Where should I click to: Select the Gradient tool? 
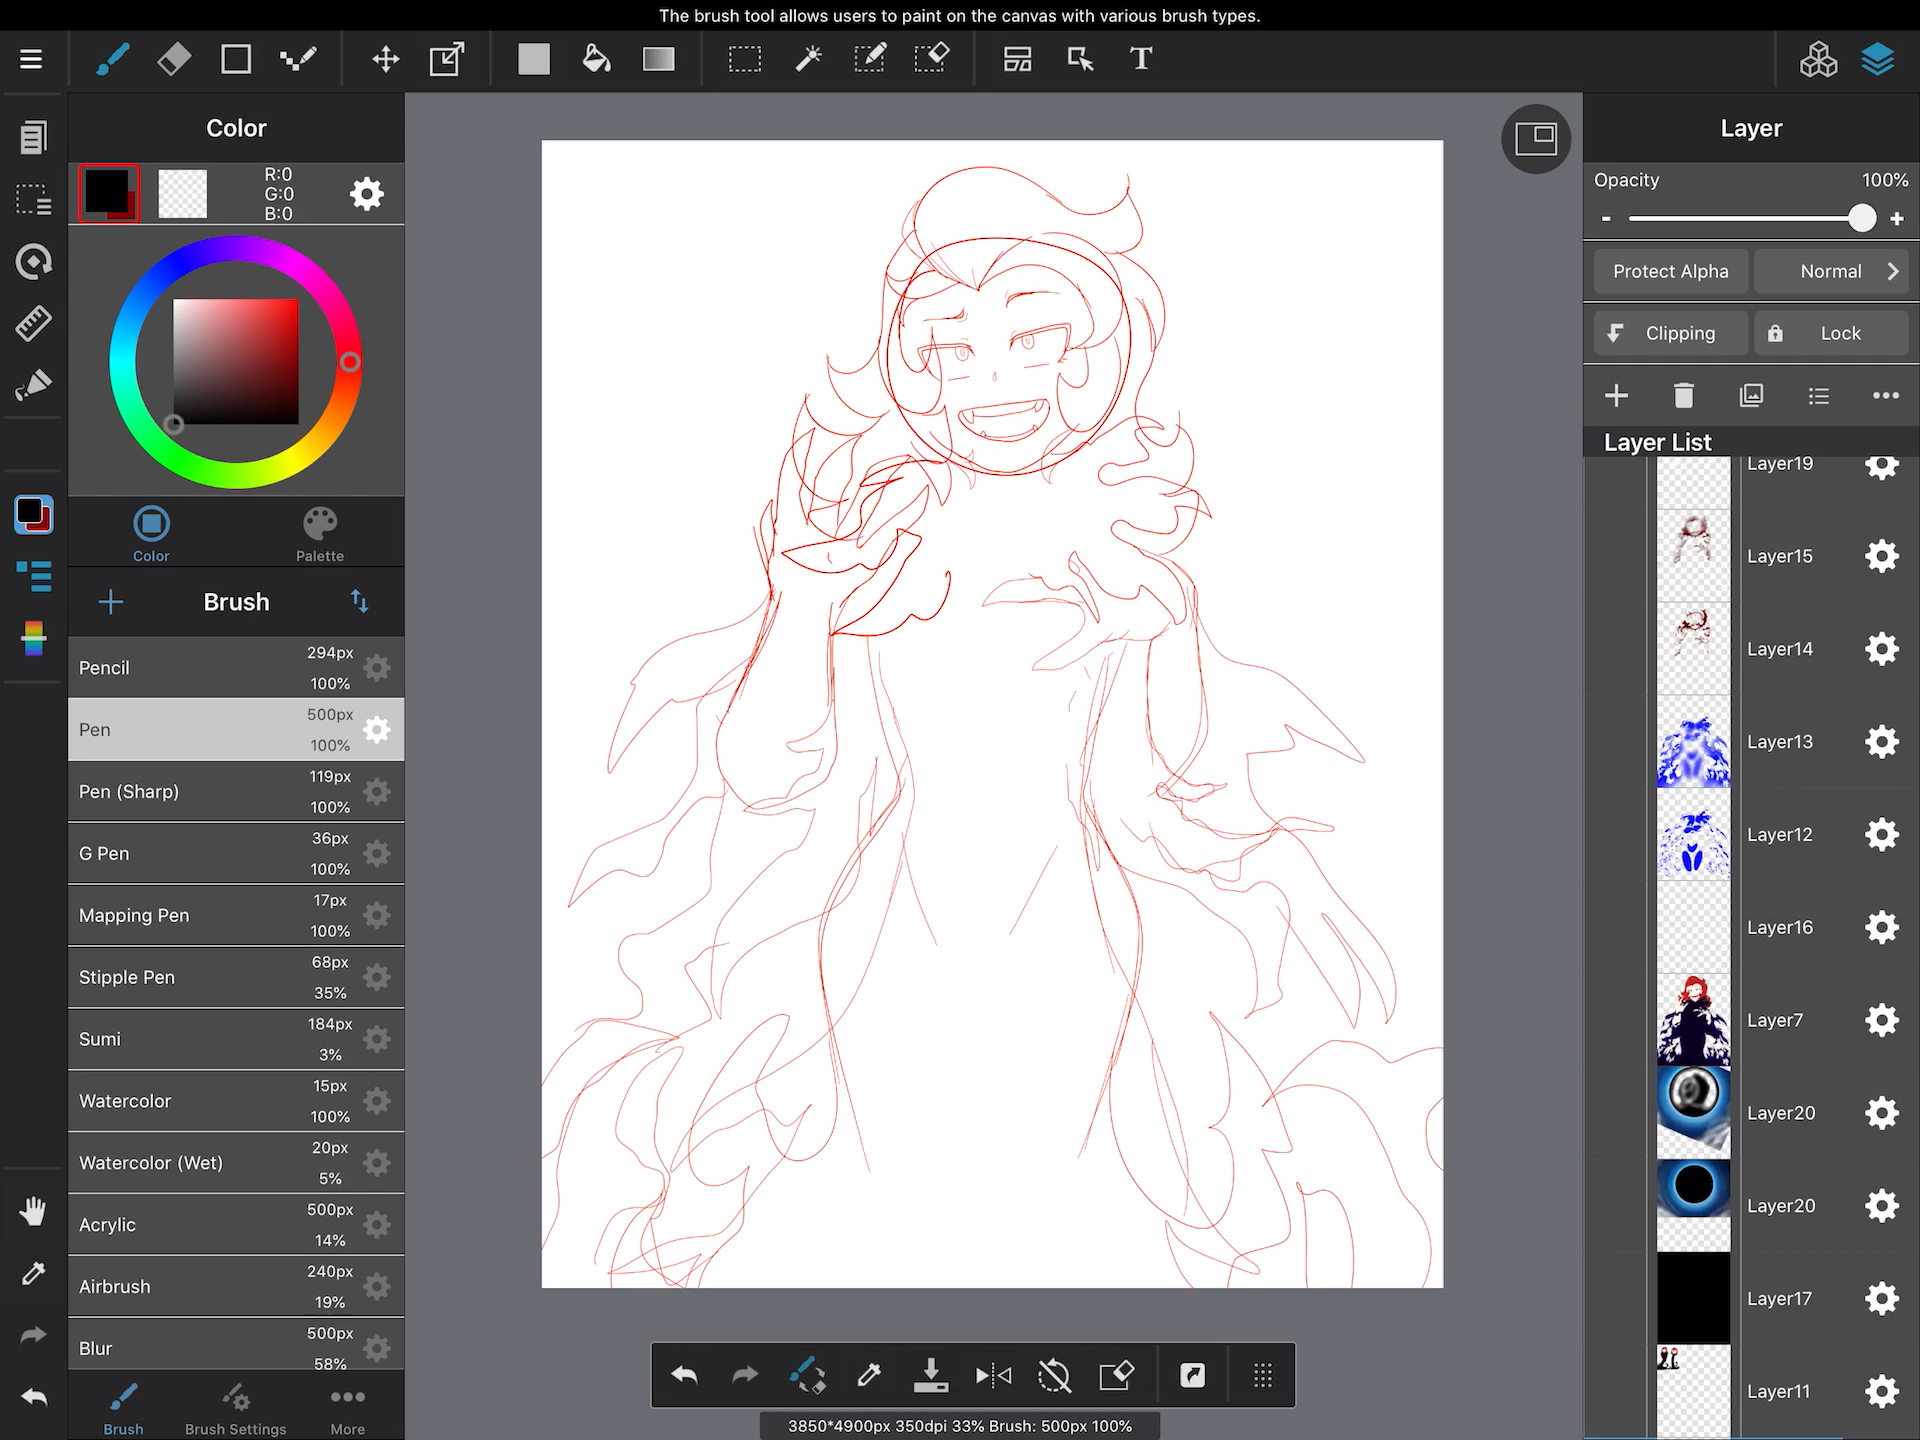pos(659,59)
